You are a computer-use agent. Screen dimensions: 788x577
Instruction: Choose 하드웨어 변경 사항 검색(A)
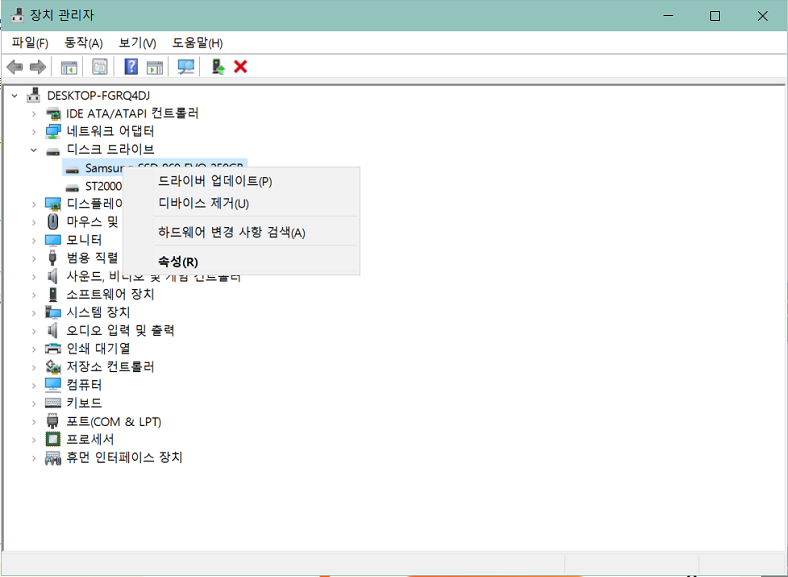coord(241,232)
